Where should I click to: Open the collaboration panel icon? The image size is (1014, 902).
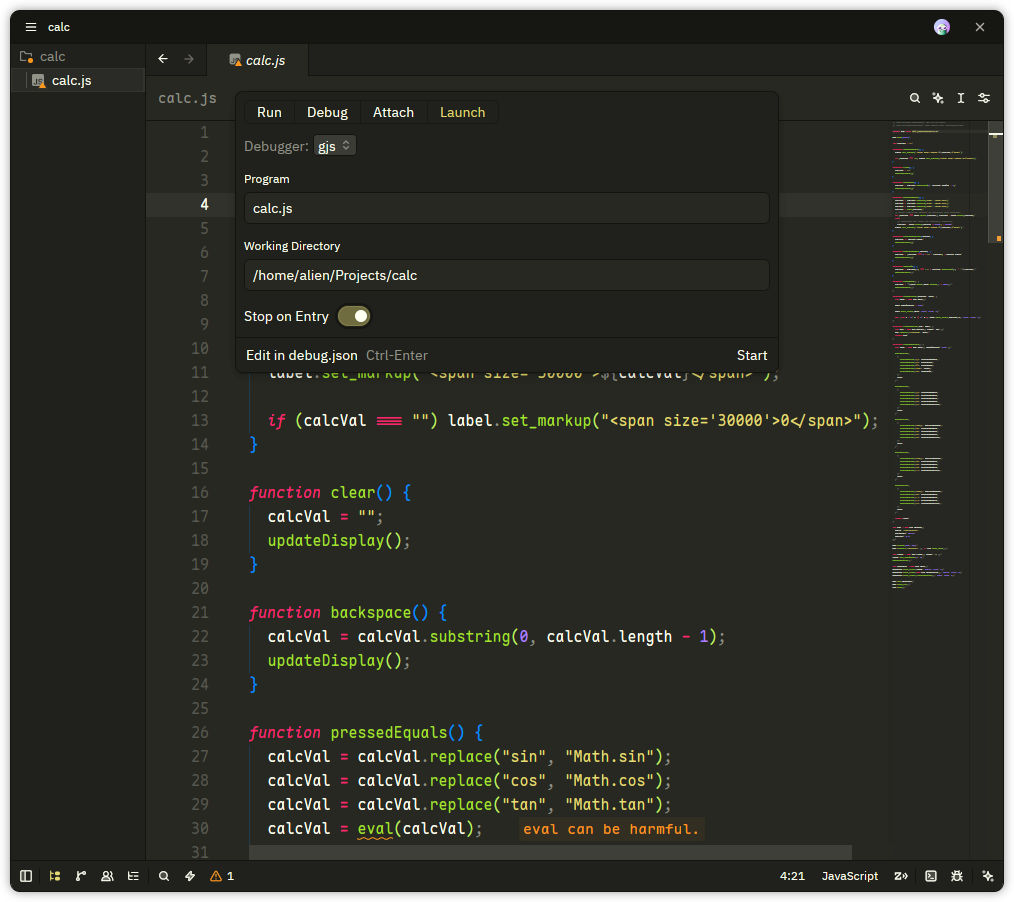click(107, 876)
